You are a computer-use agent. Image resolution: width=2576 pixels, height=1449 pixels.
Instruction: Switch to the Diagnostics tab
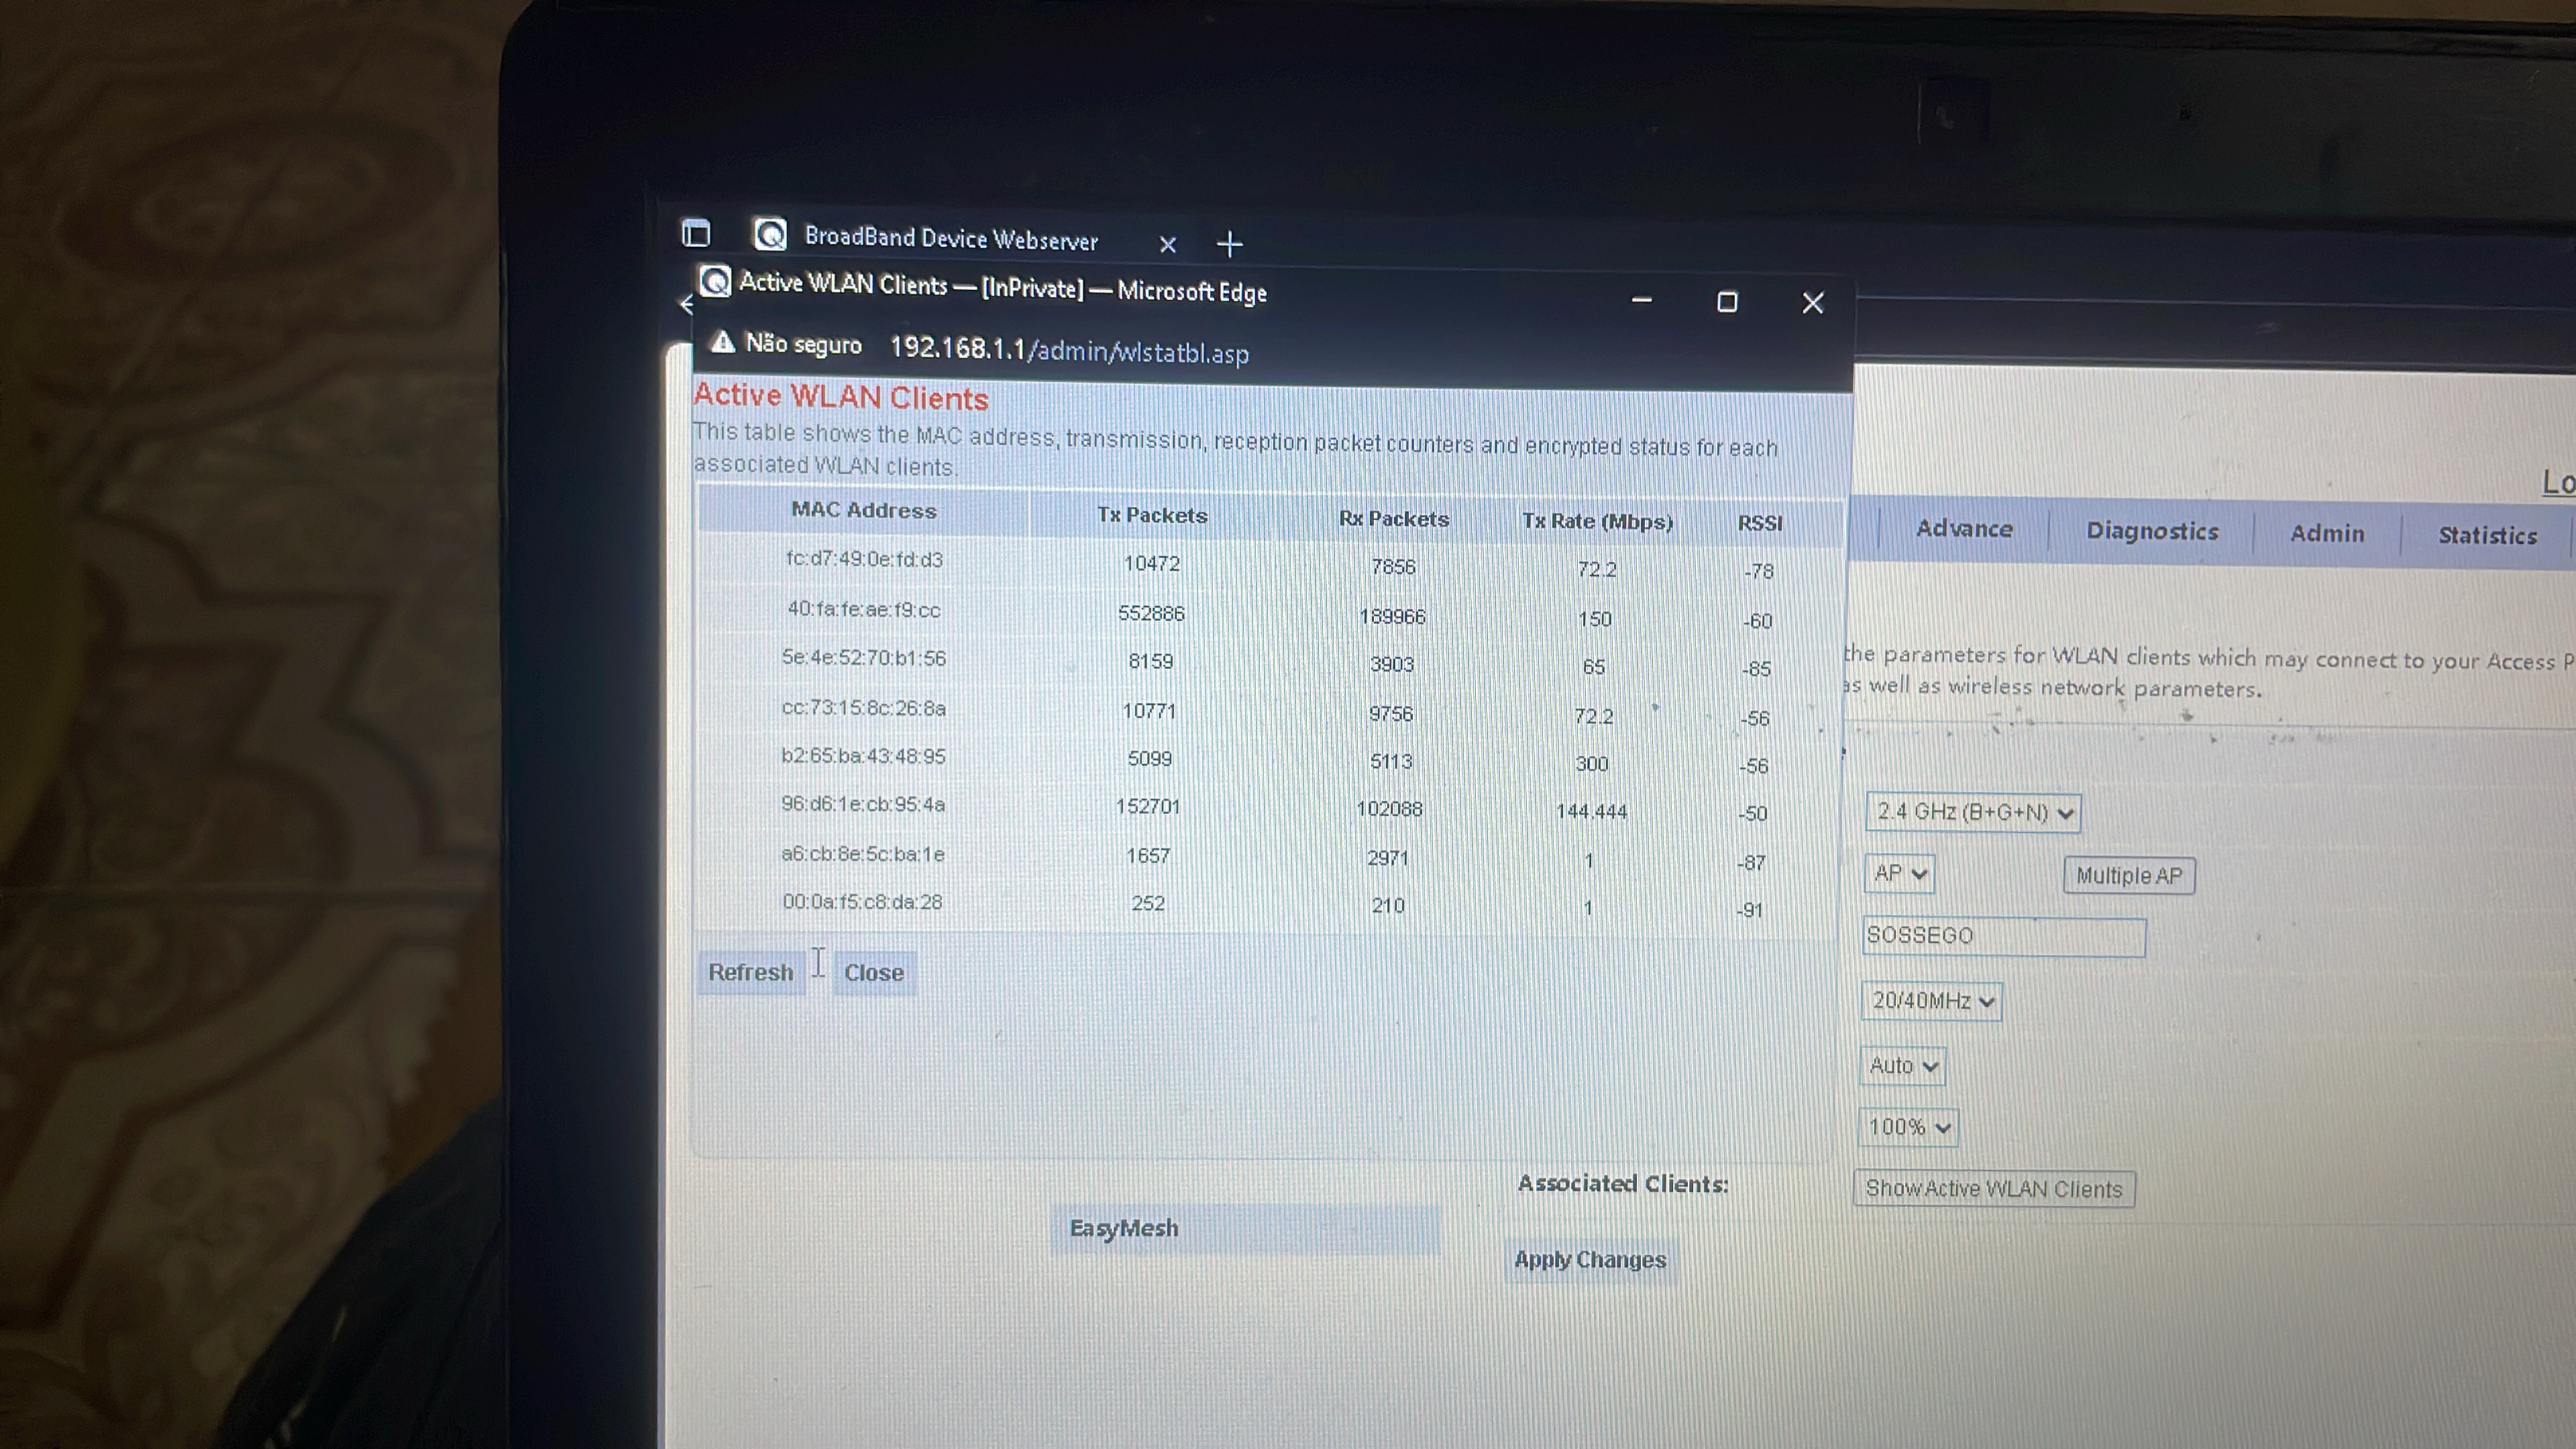click(x=2151, y=531)
